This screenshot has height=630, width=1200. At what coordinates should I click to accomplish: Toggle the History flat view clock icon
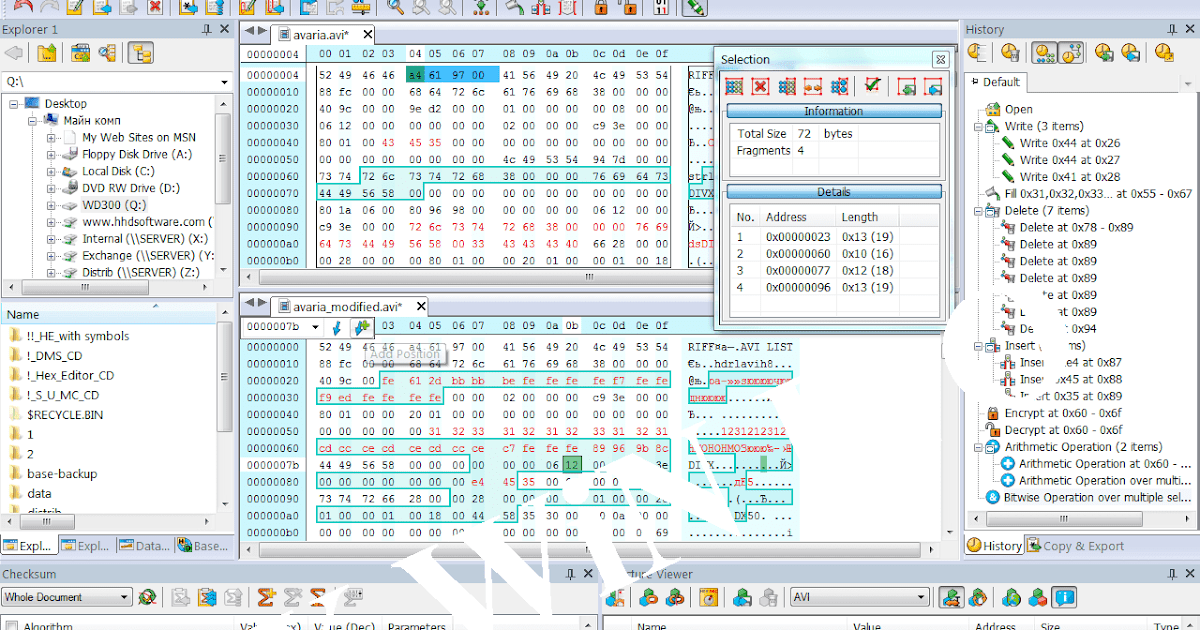click(x=1045, y=53)
